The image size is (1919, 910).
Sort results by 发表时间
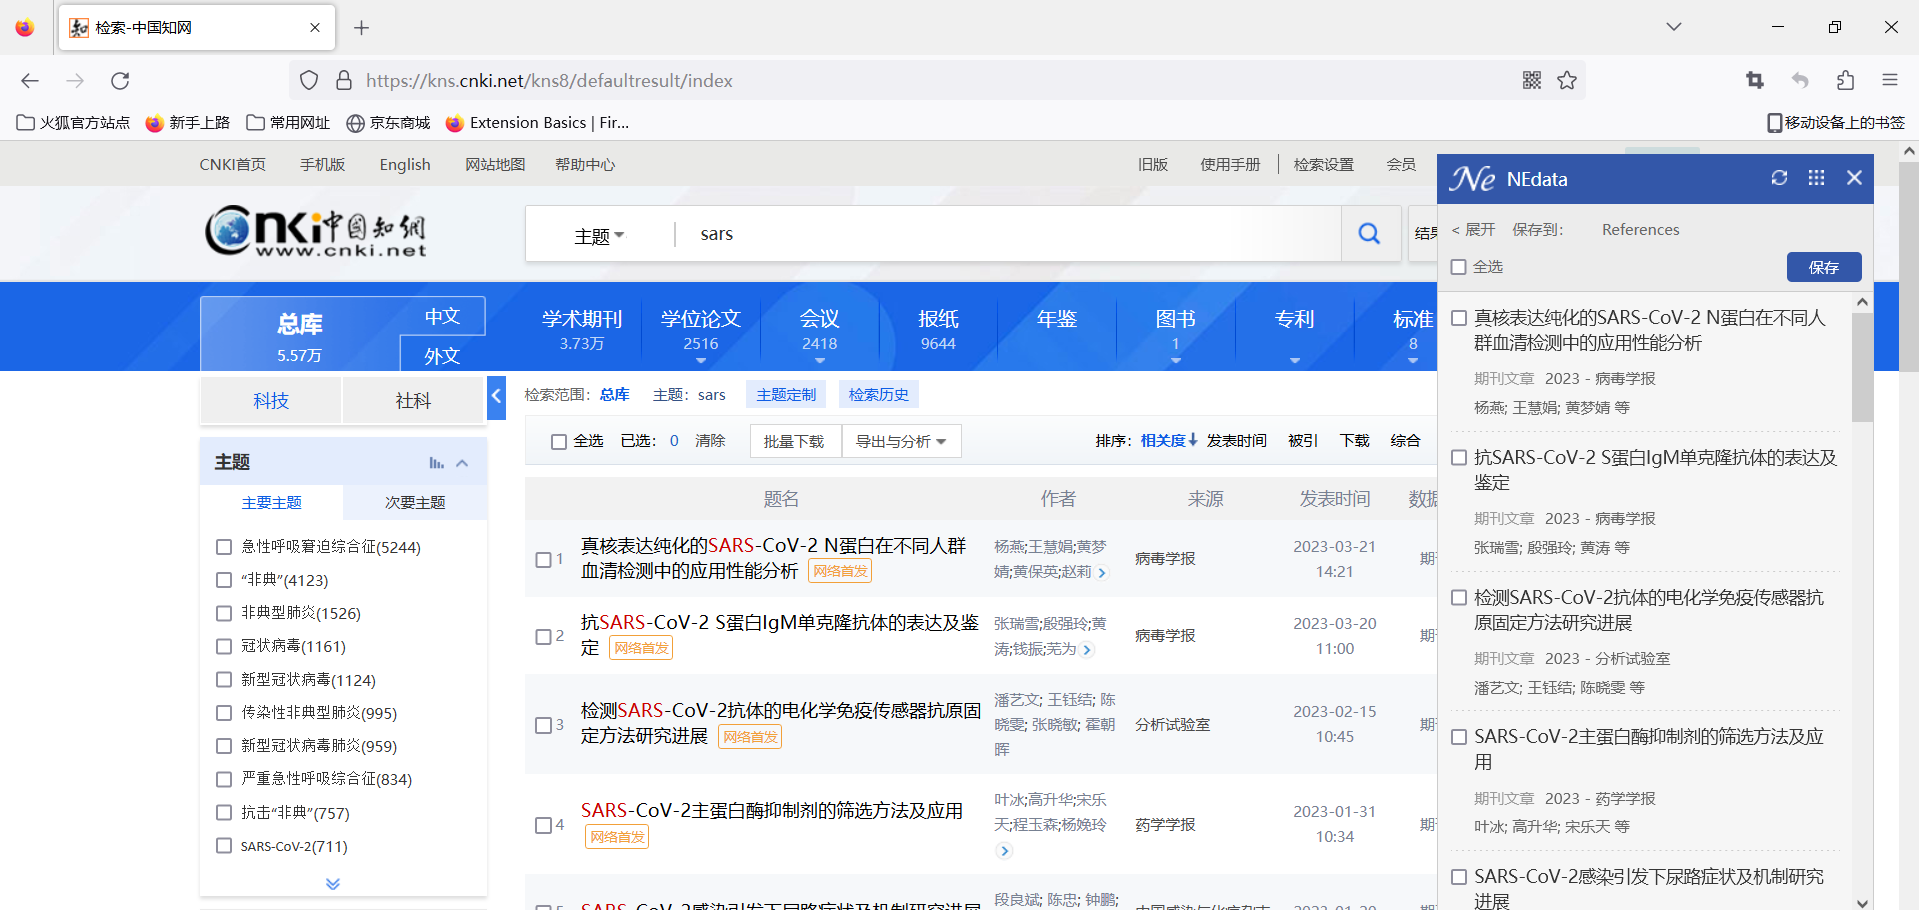click(1236, 441)
